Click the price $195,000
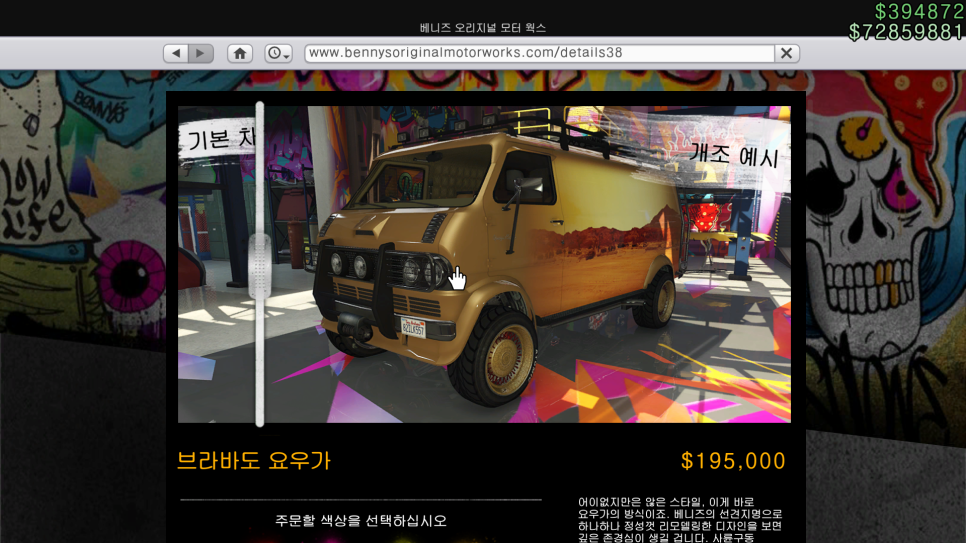The height and width of the screenshot is (543, 966). pyautogui.click(x=733, y=461)
